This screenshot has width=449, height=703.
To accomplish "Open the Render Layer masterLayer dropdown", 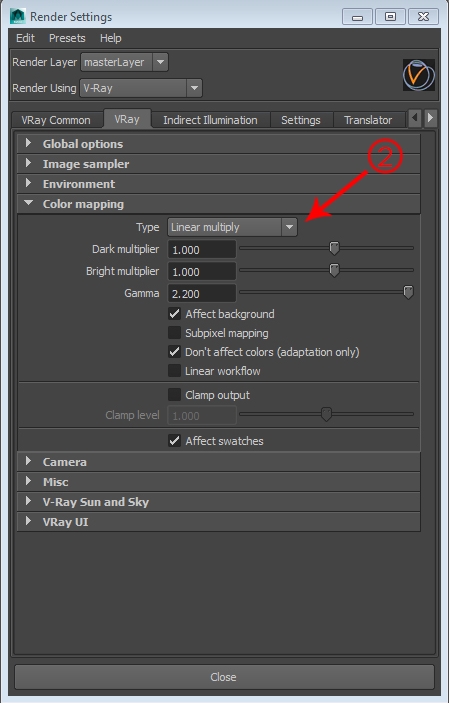I will [124, 62].
